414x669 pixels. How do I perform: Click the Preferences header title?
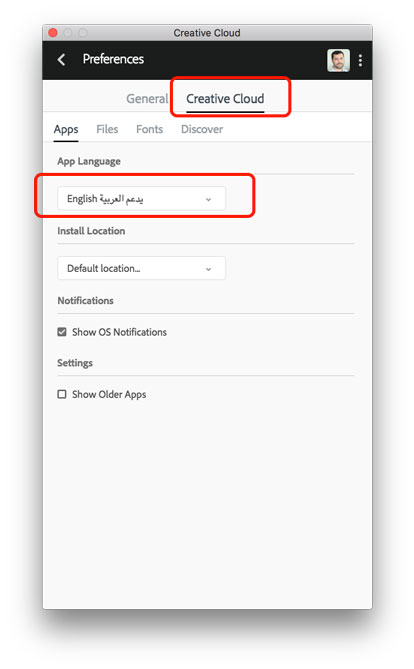113,59
